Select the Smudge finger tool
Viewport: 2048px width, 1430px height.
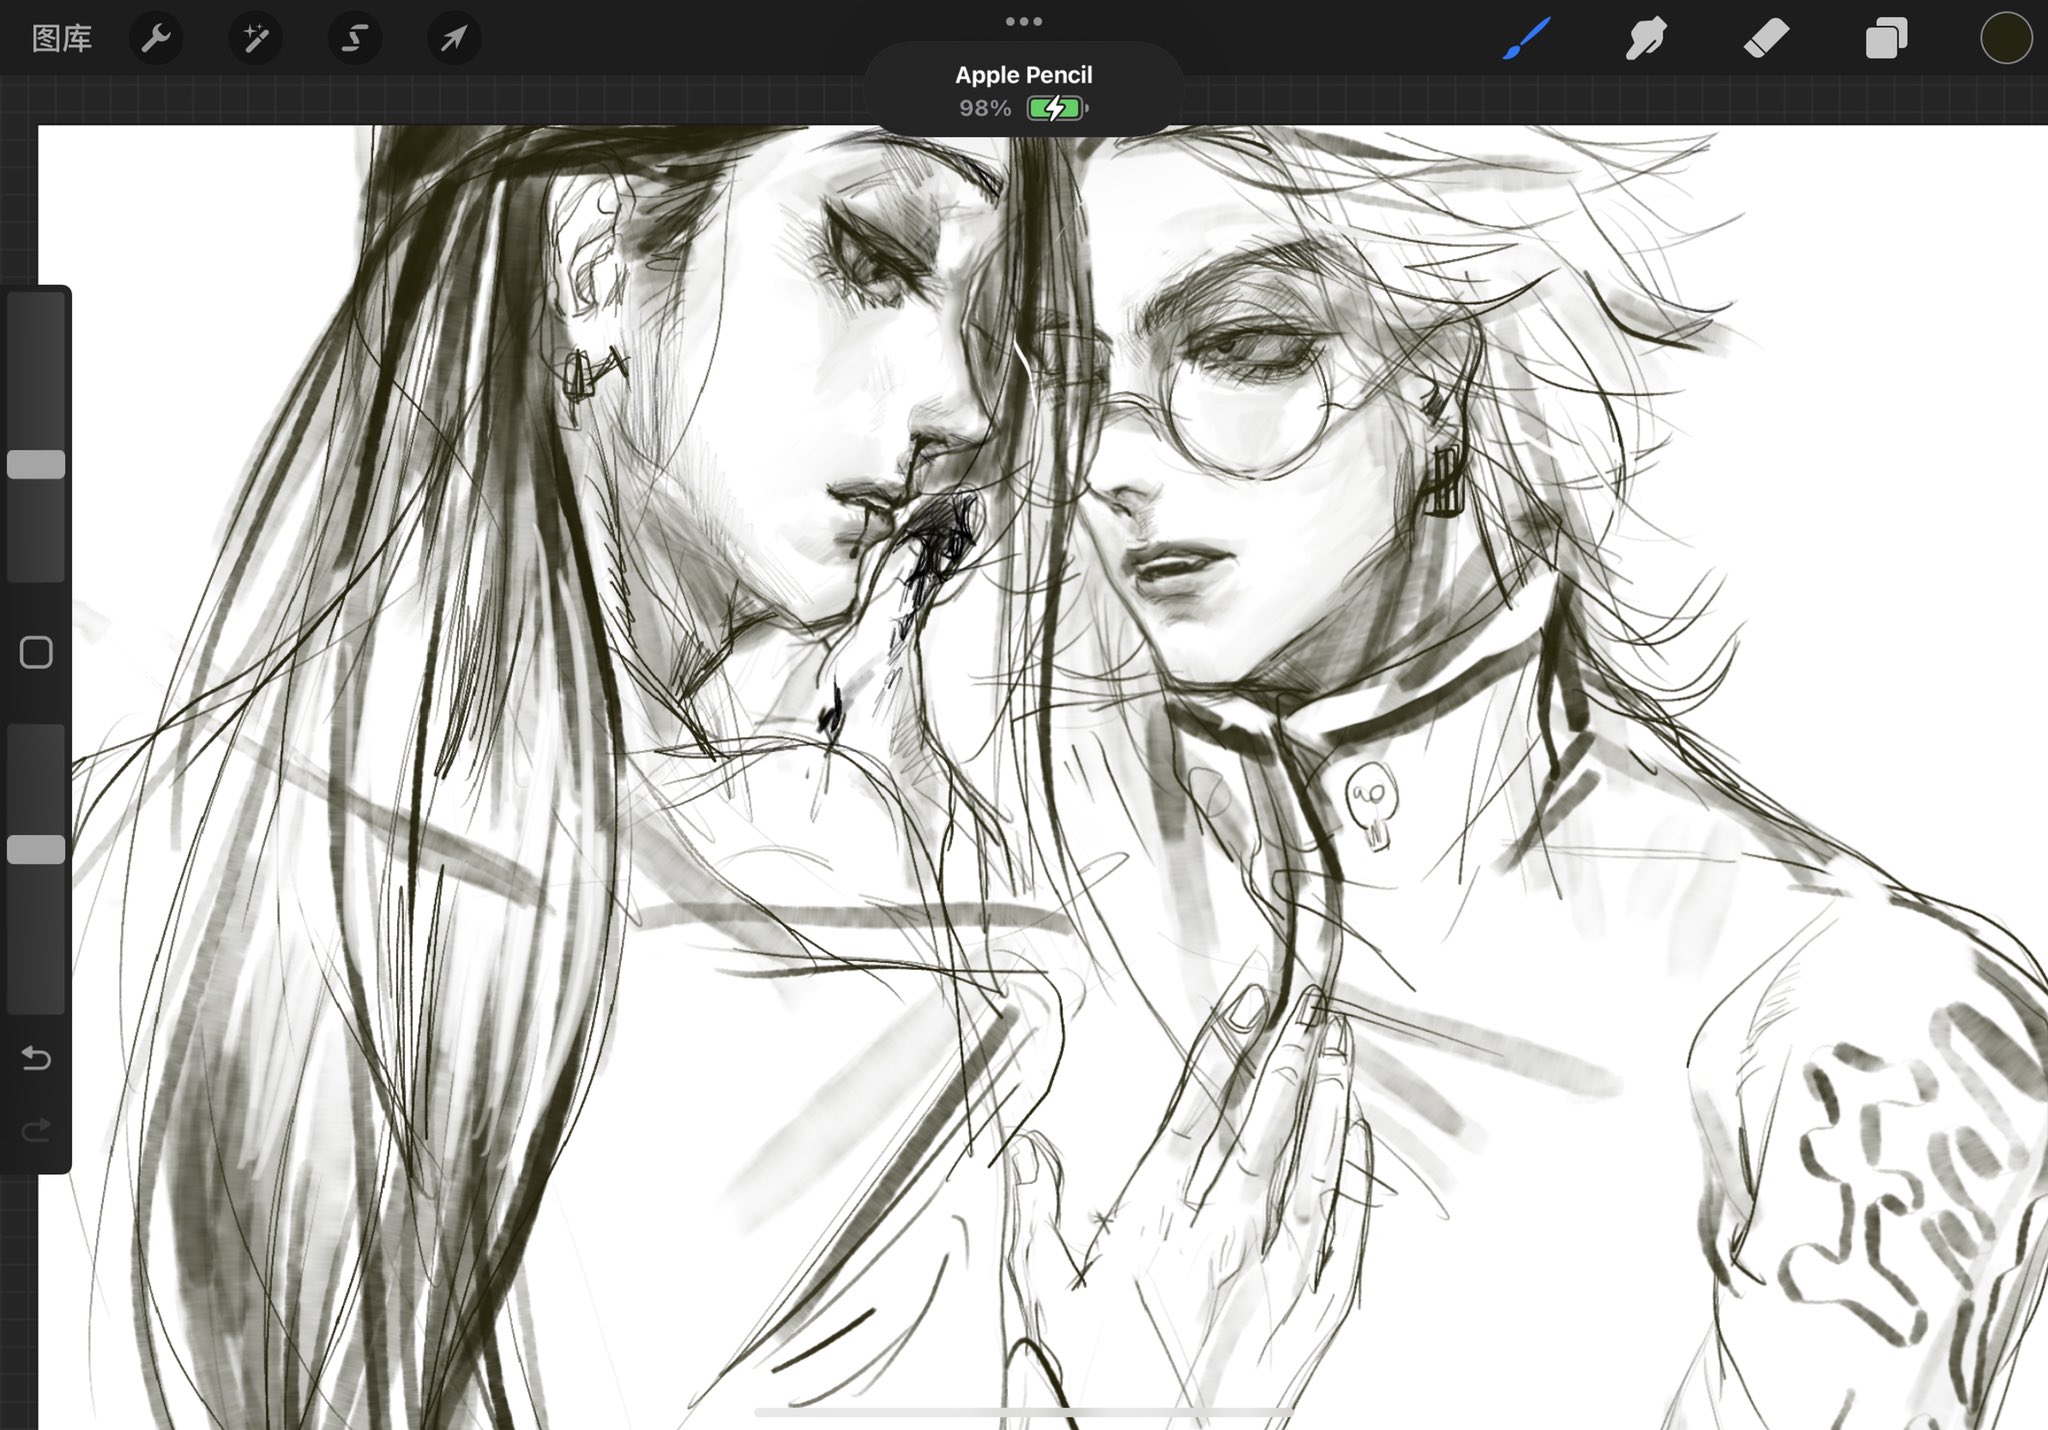(x=1646, y=39)
